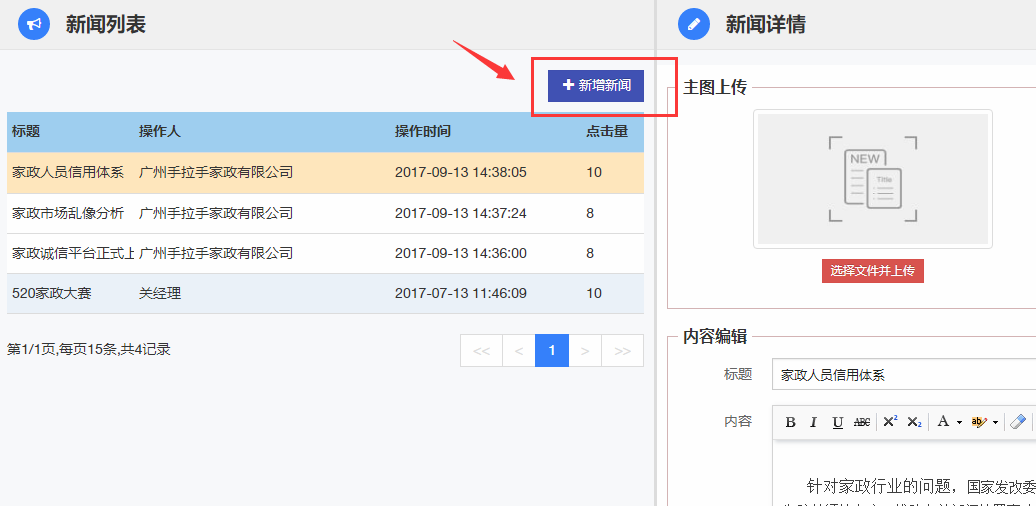Image resolution: width=1036 pixels, height=506 pixels.
Task: Go to last page with >> button
Action: coord(622,351)
